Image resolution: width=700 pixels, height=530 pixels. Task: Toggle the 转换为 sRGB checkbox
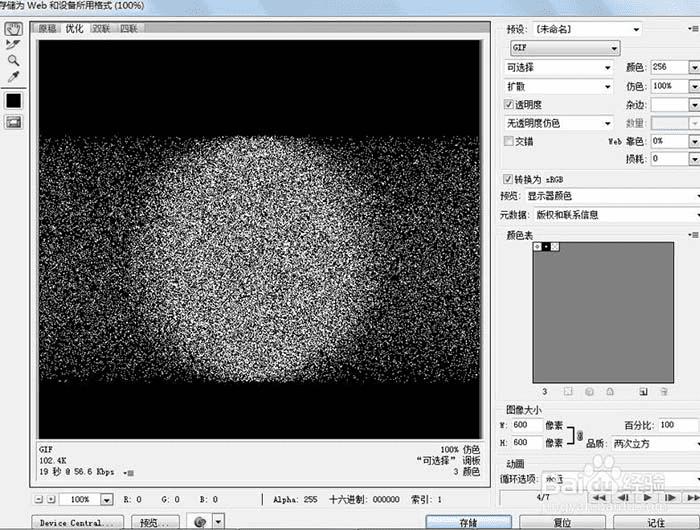point(508,179)
